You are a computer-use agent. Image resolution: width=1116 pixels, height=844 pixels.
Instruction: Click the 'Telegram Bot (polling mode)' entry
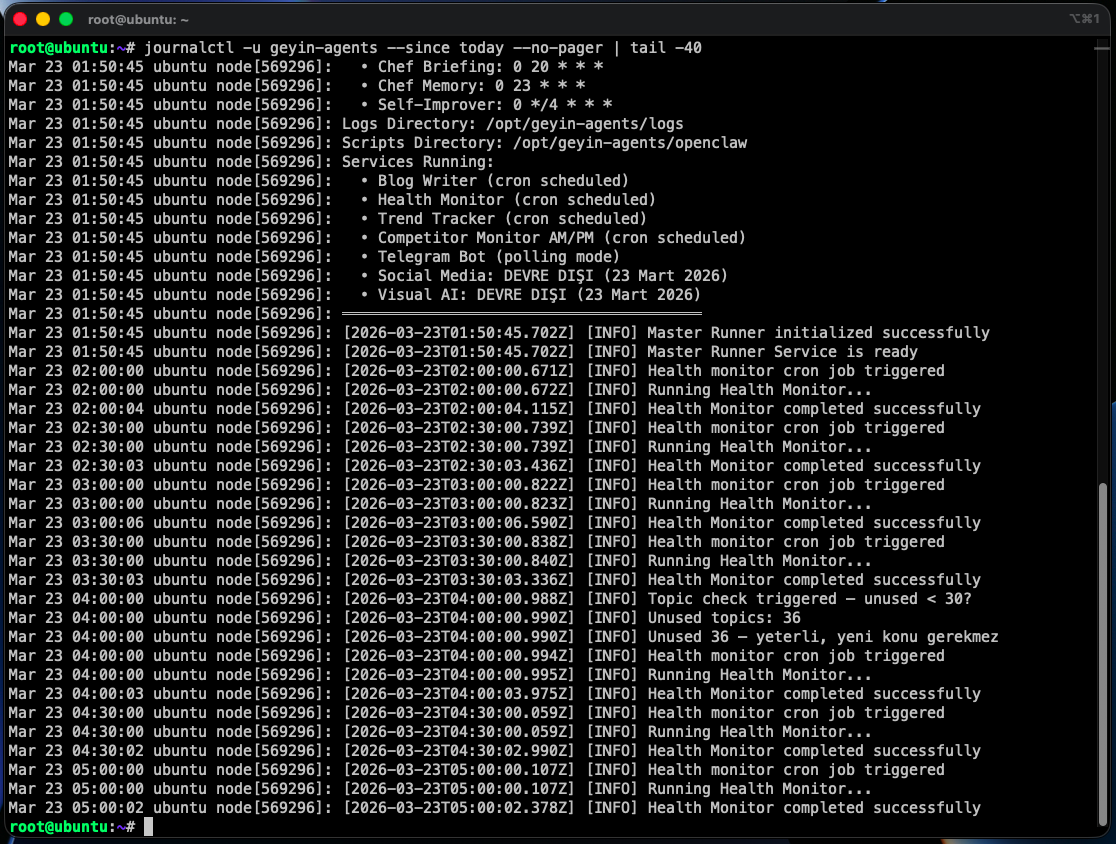(498, 256)
